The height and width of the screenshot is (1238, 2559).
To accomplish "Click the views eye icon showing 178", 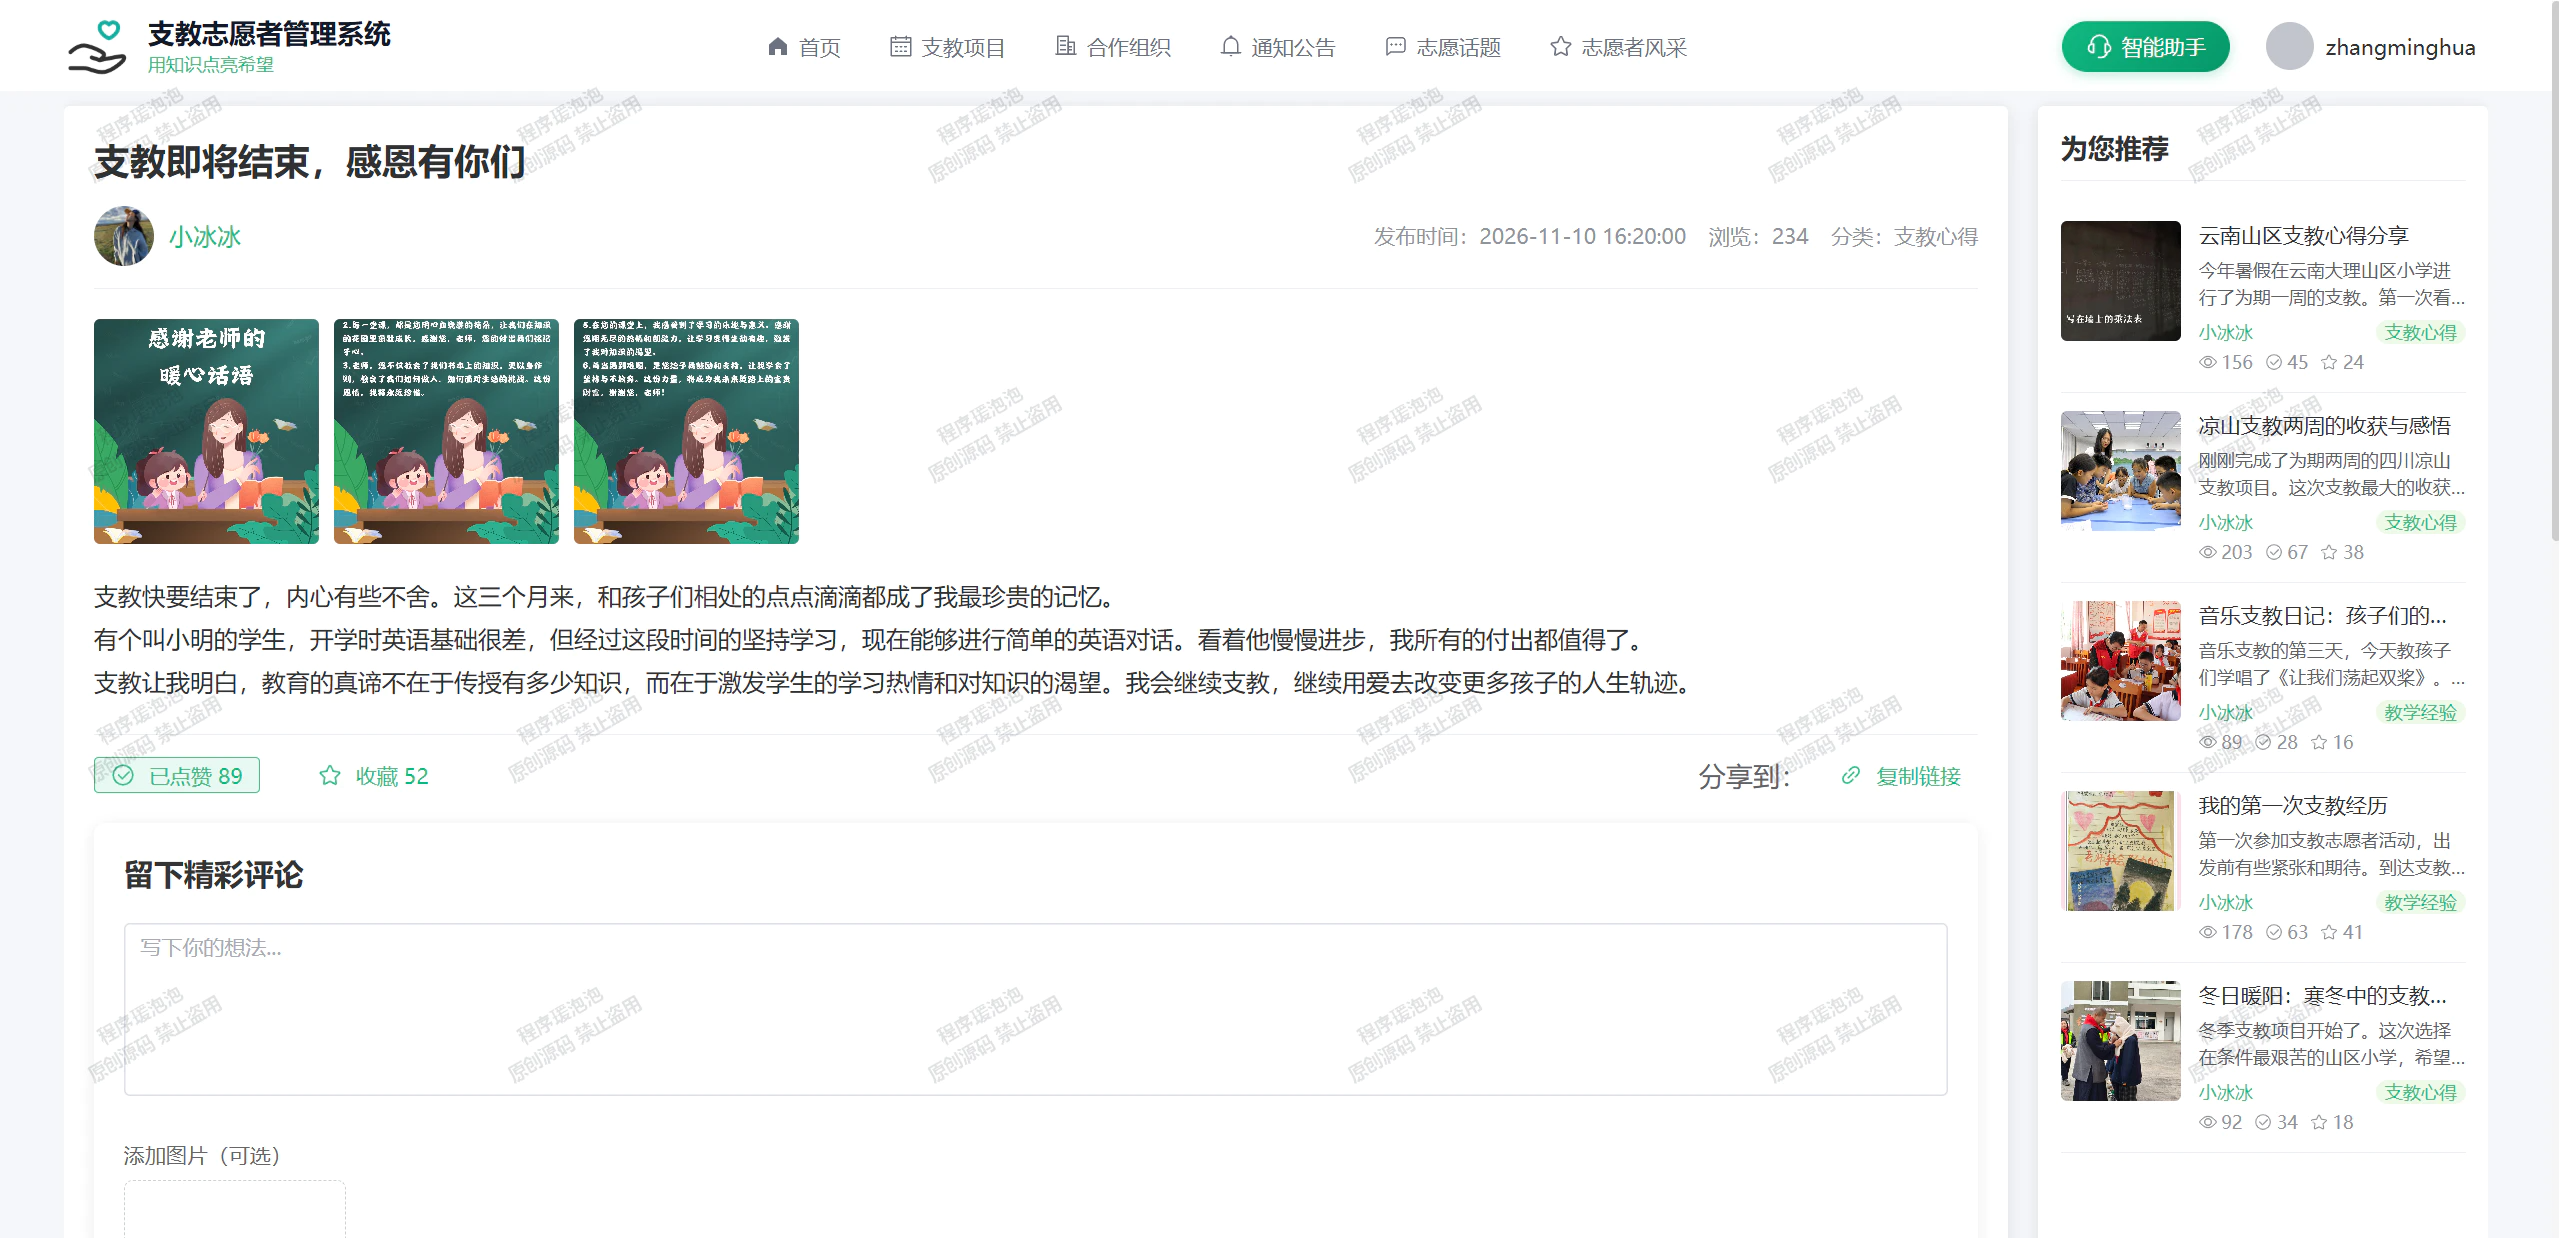I will click(2208, 932).
